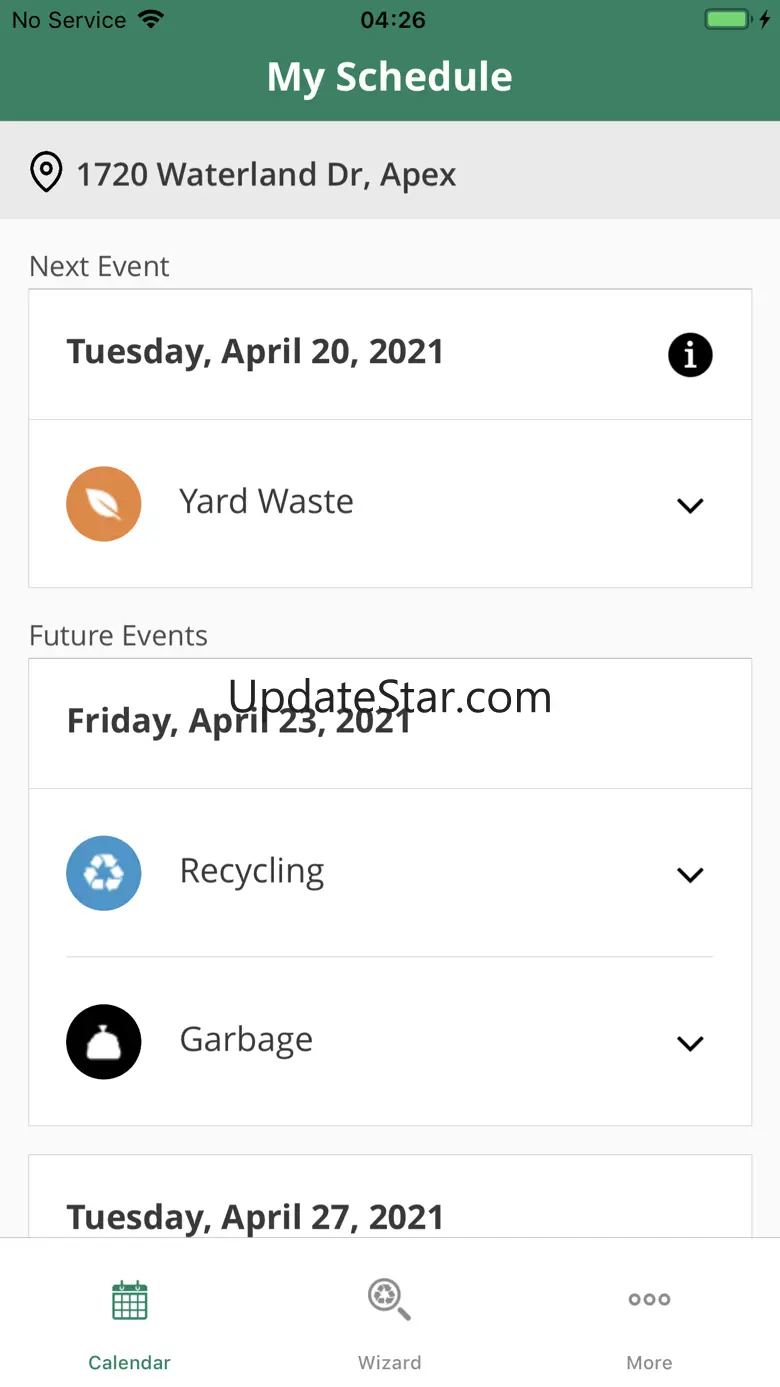Expand the Garbage details chevron
The width and height of the screenshot is (780, 1387).
[690, 1044]
